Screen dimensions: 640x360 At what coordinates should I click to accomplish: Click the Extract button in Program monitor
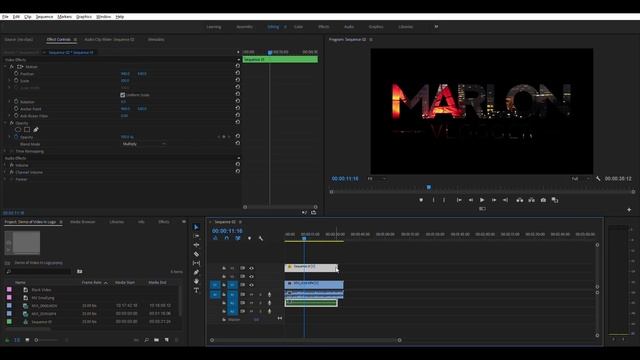(x=531, y=200)
